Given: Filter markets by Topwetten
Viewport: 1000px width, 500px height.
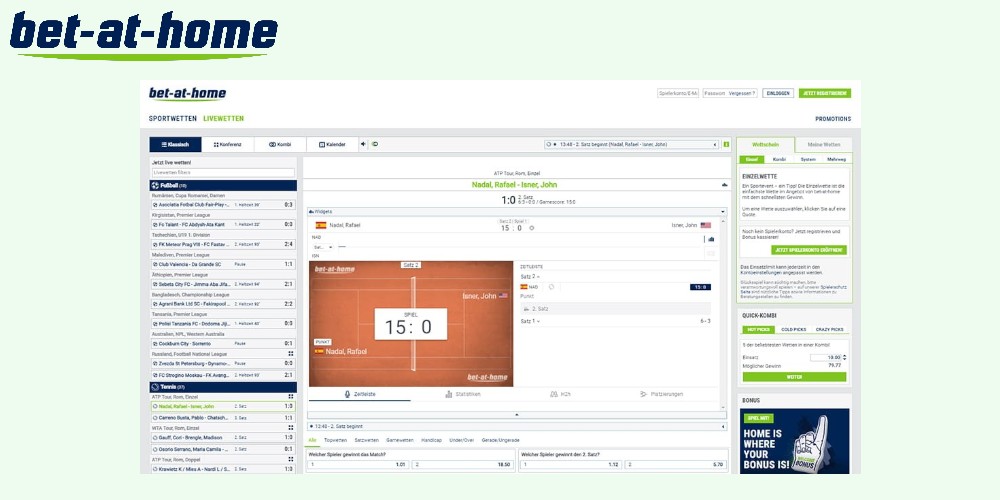Looking at the screenshot, I should point(335,440).
